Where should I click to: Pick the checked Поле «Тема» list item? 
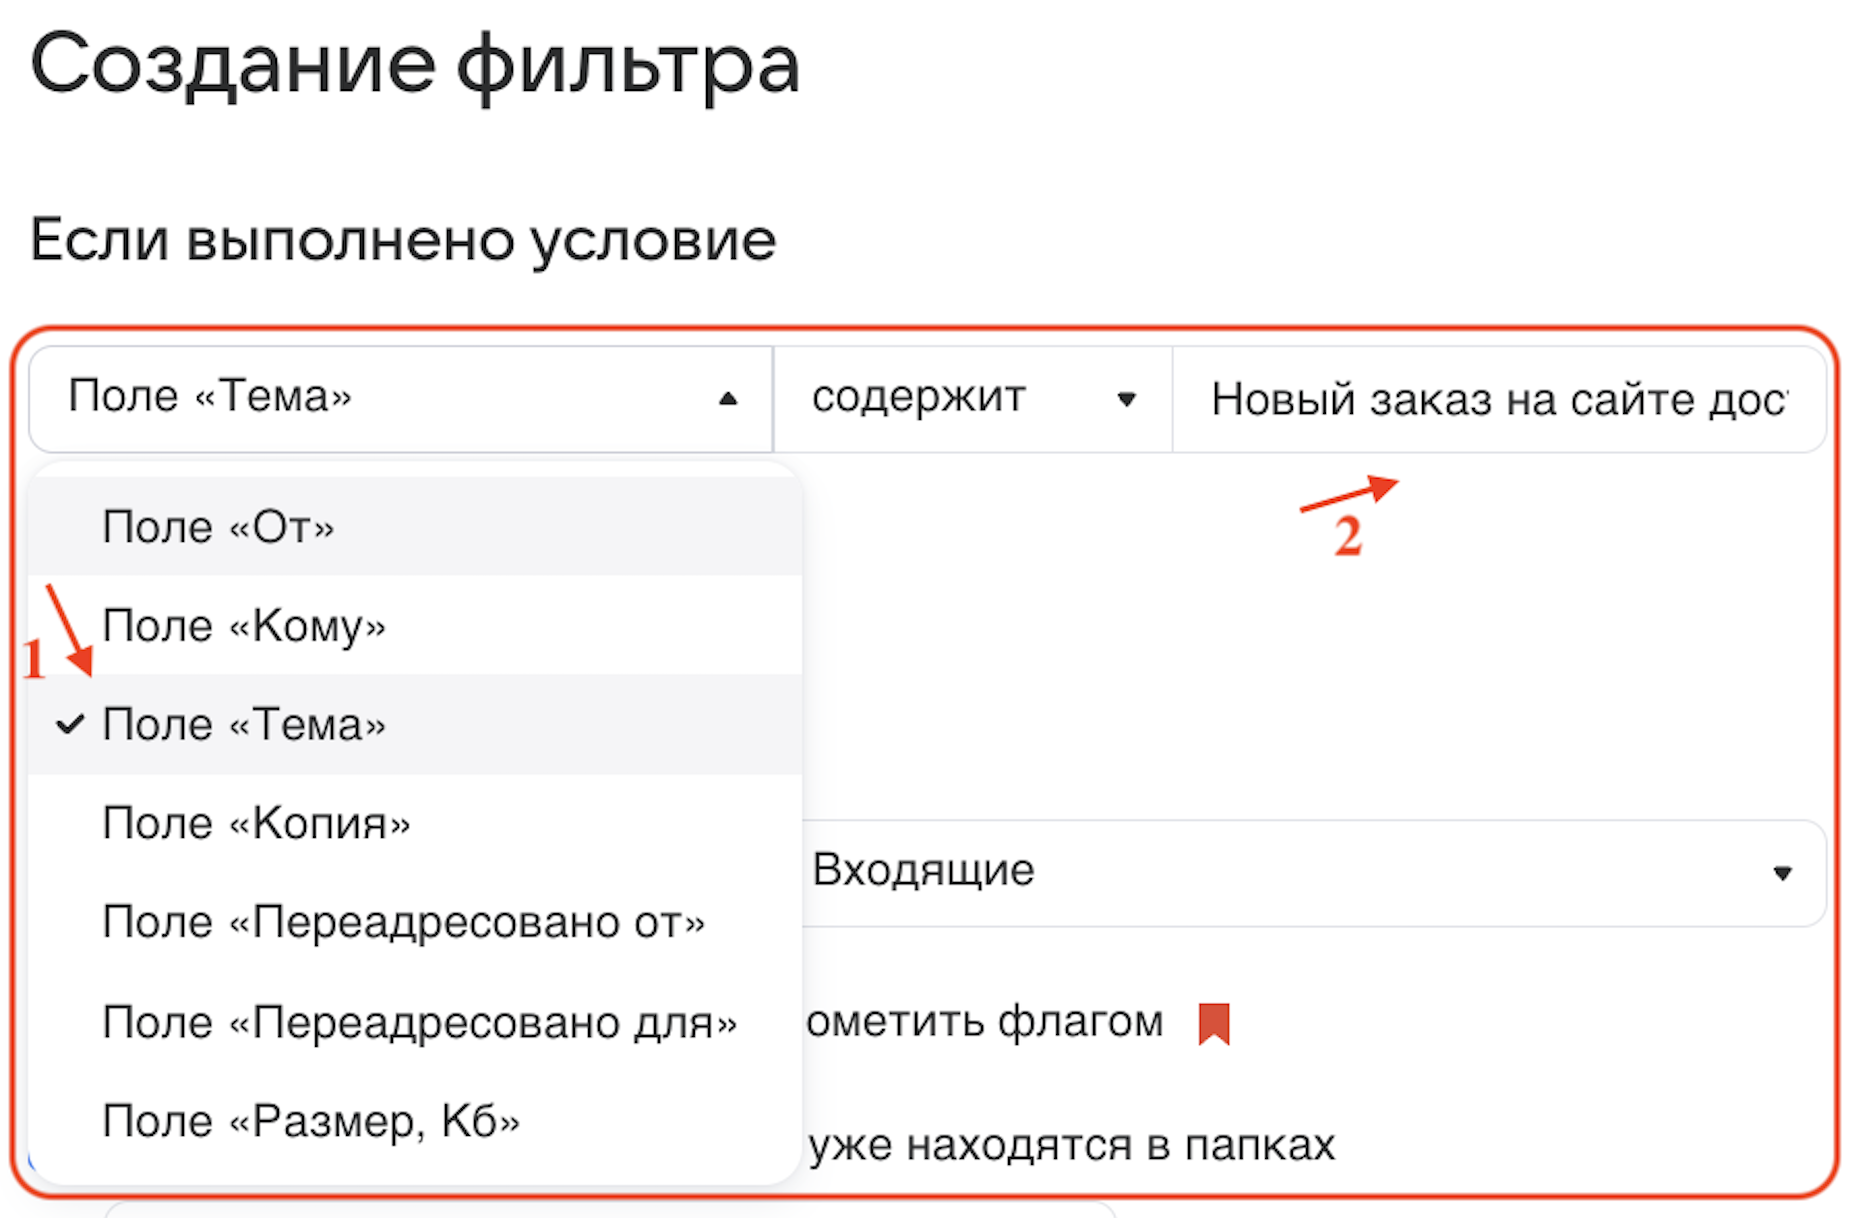(244, 725)
